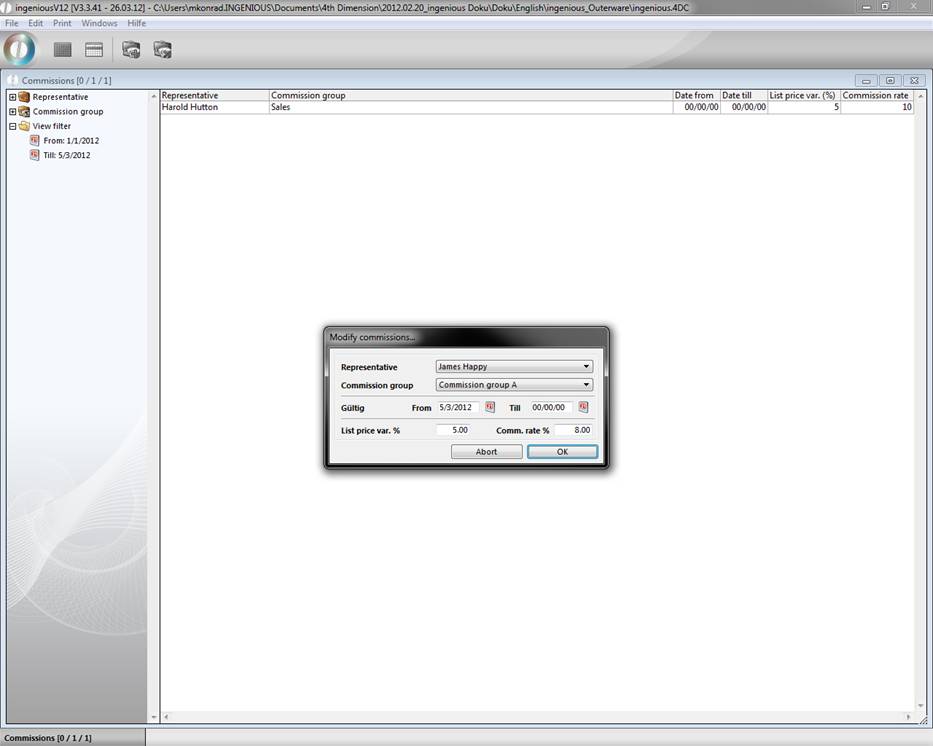
Task: Confirm the dialog with OK
Action: [562, 452]
